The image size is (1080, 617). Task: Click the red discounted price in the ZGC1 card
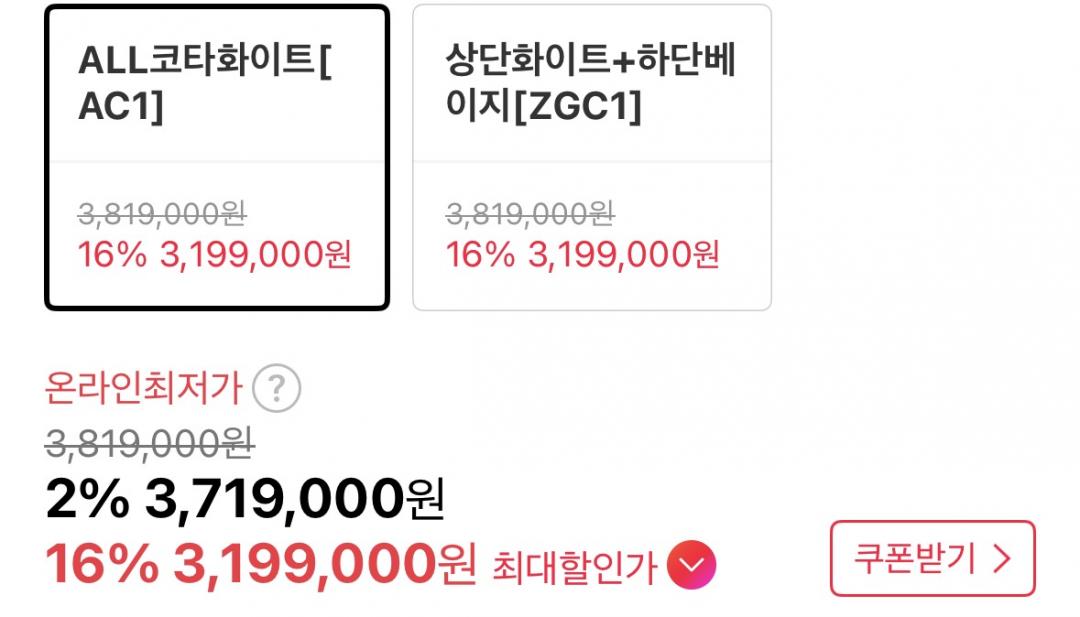624,255
